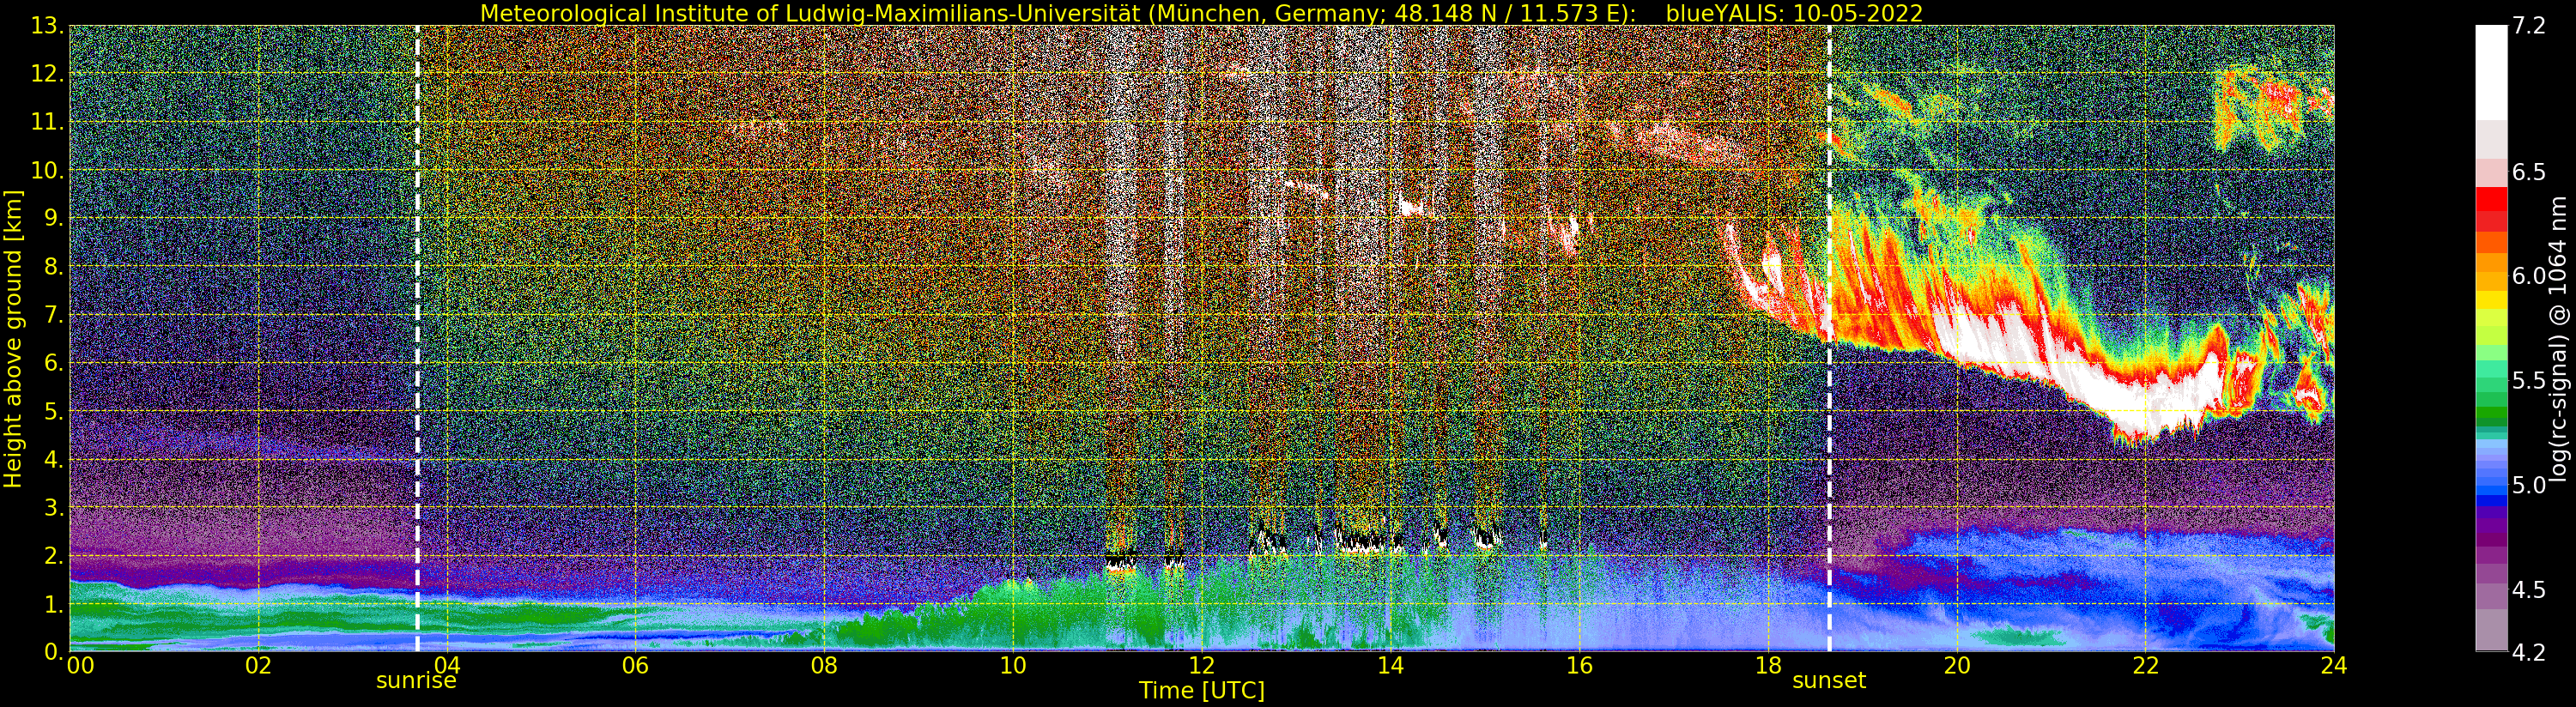The height and width of the screenshot is (707, 2576).
Task: Click height axis tick label '10.'
Action: [x=47, y=170]
